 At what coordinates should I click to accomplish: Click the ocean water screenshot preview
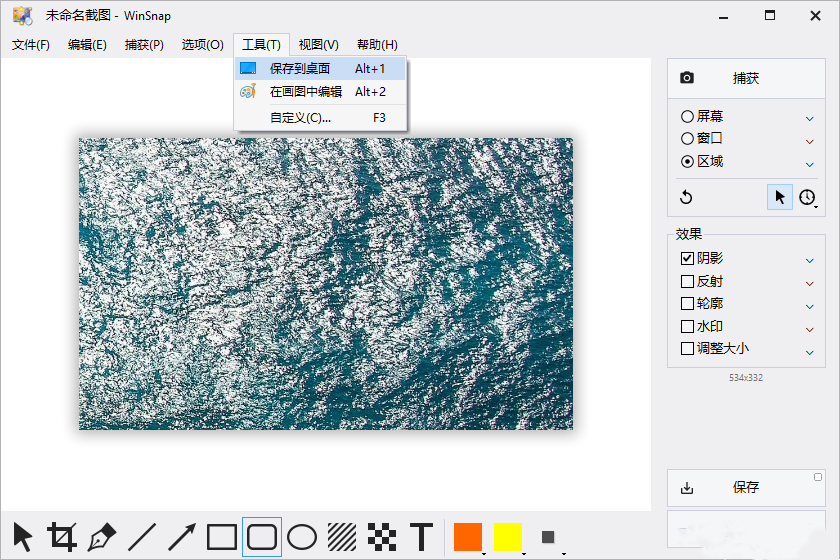(326, 284)
